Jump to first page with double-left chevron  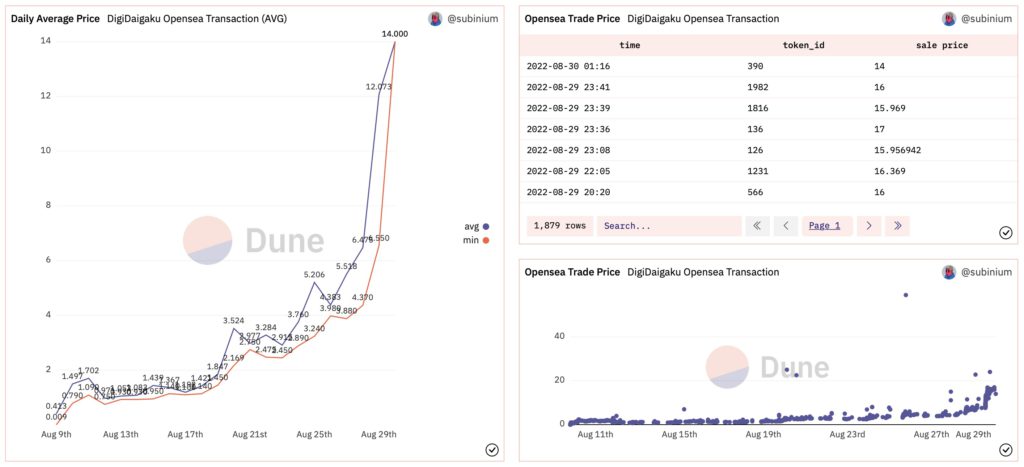(x=757, y=226)
